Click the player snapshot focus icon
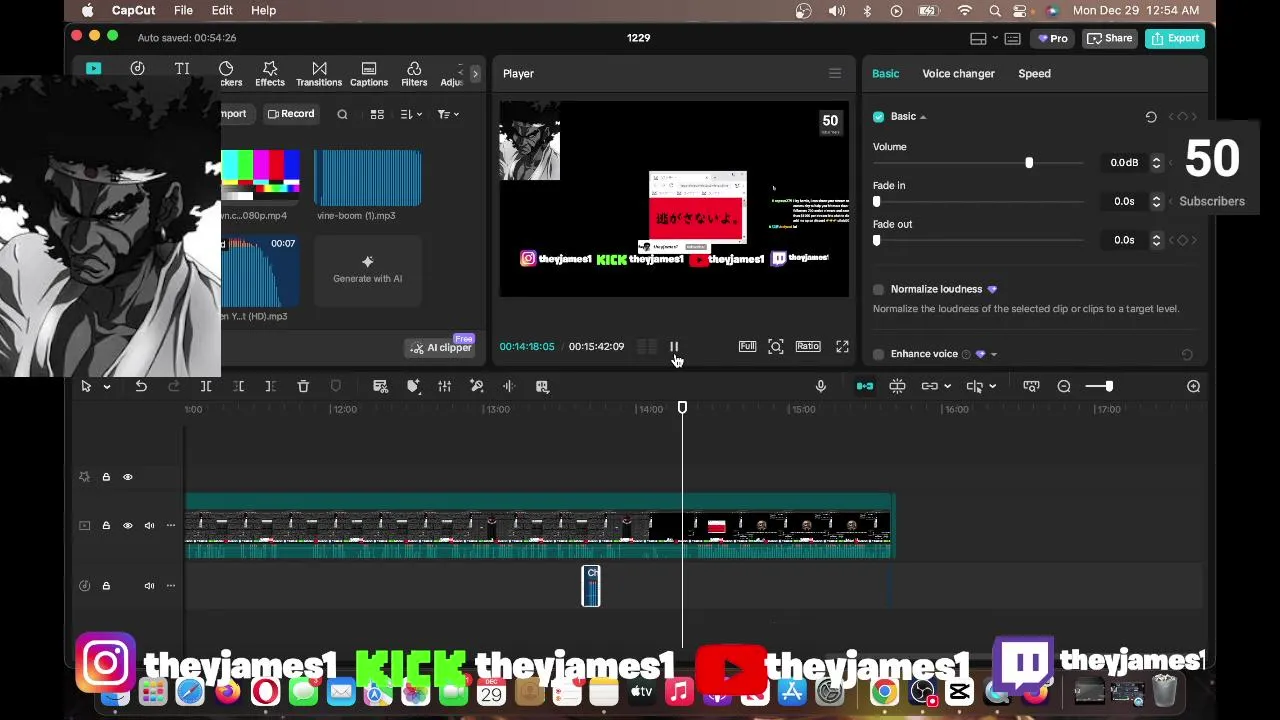The width and height of the screenshot is (1280, 720). click(x=776, y=346)
